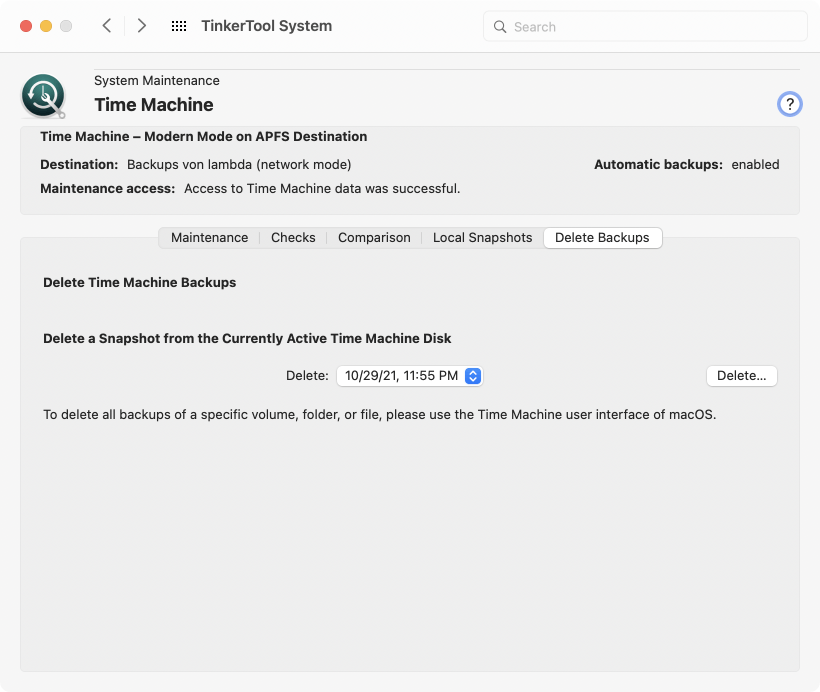The height and width of the screenshot is (692, 820).
Task: Focus the Search field
Action: point(645,26)
